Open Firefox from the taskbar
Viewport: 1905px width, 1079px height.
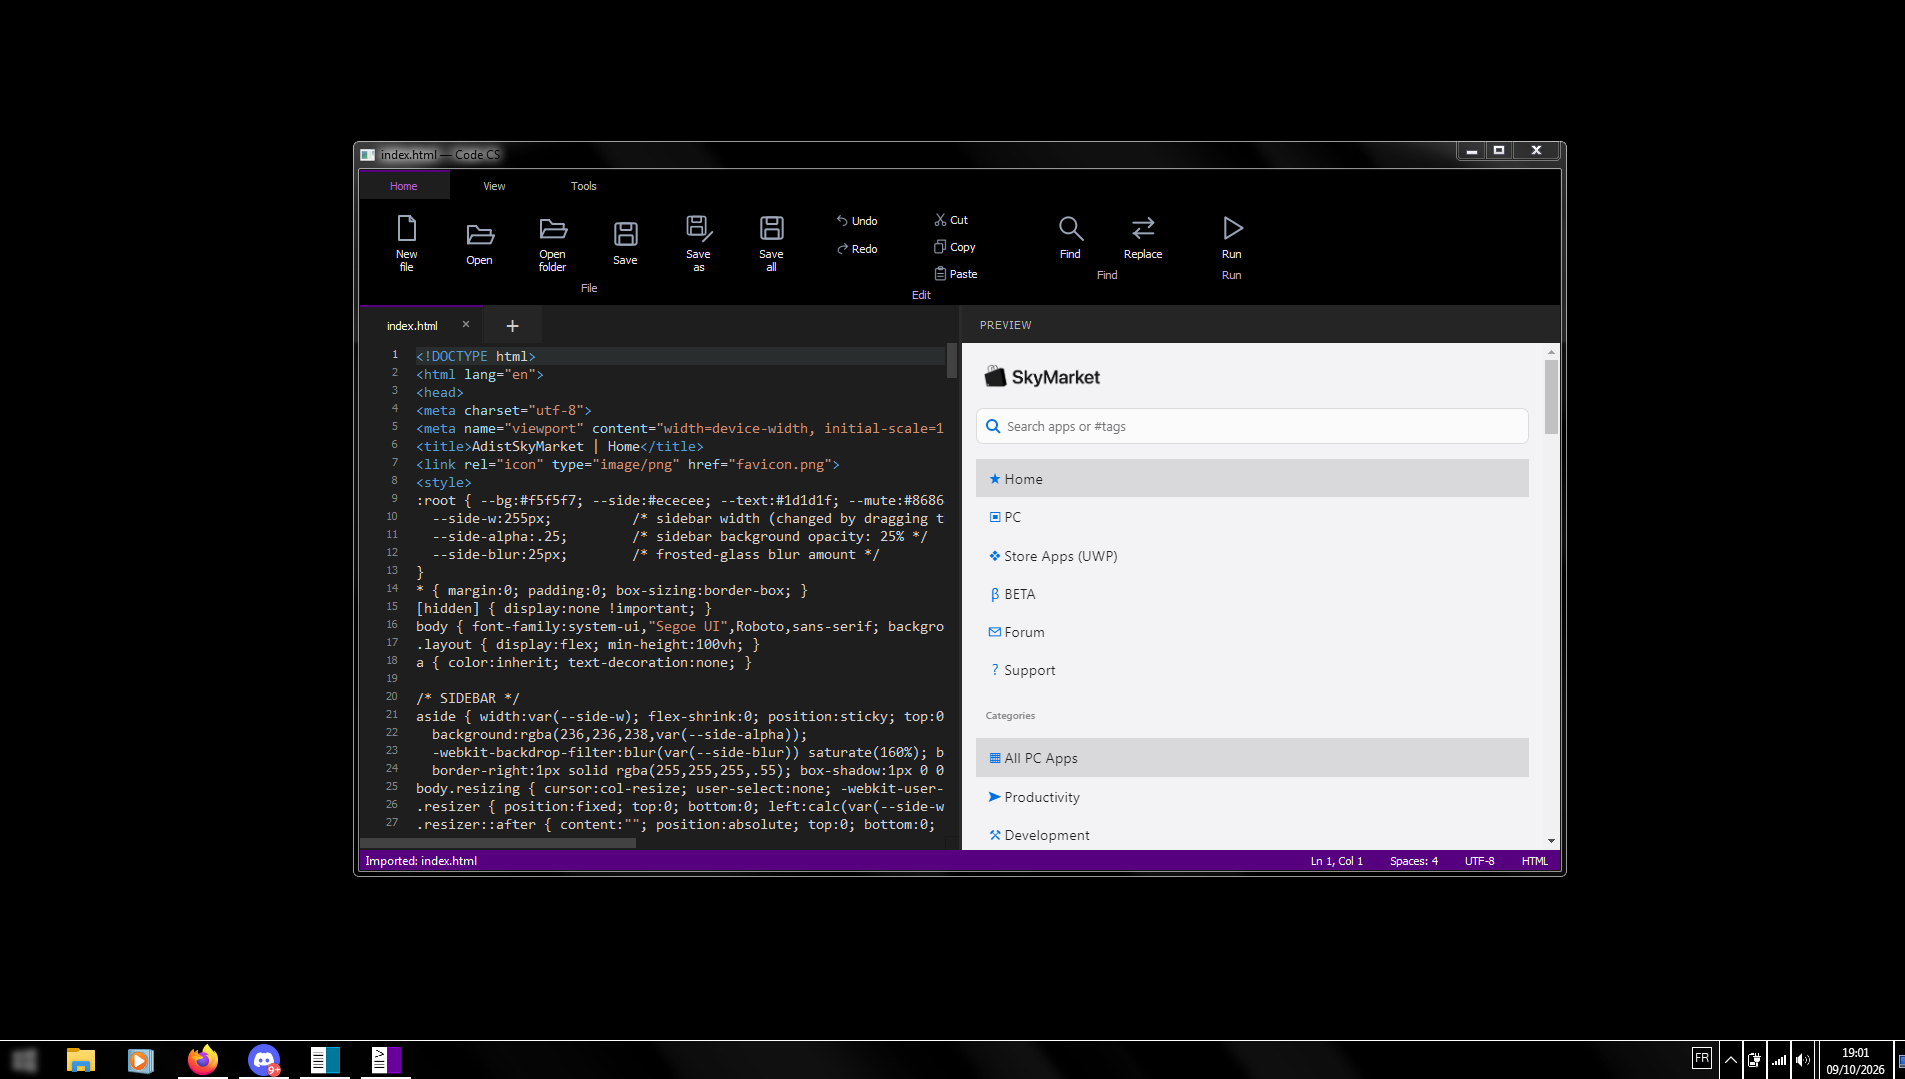[x=203, y=1060]
